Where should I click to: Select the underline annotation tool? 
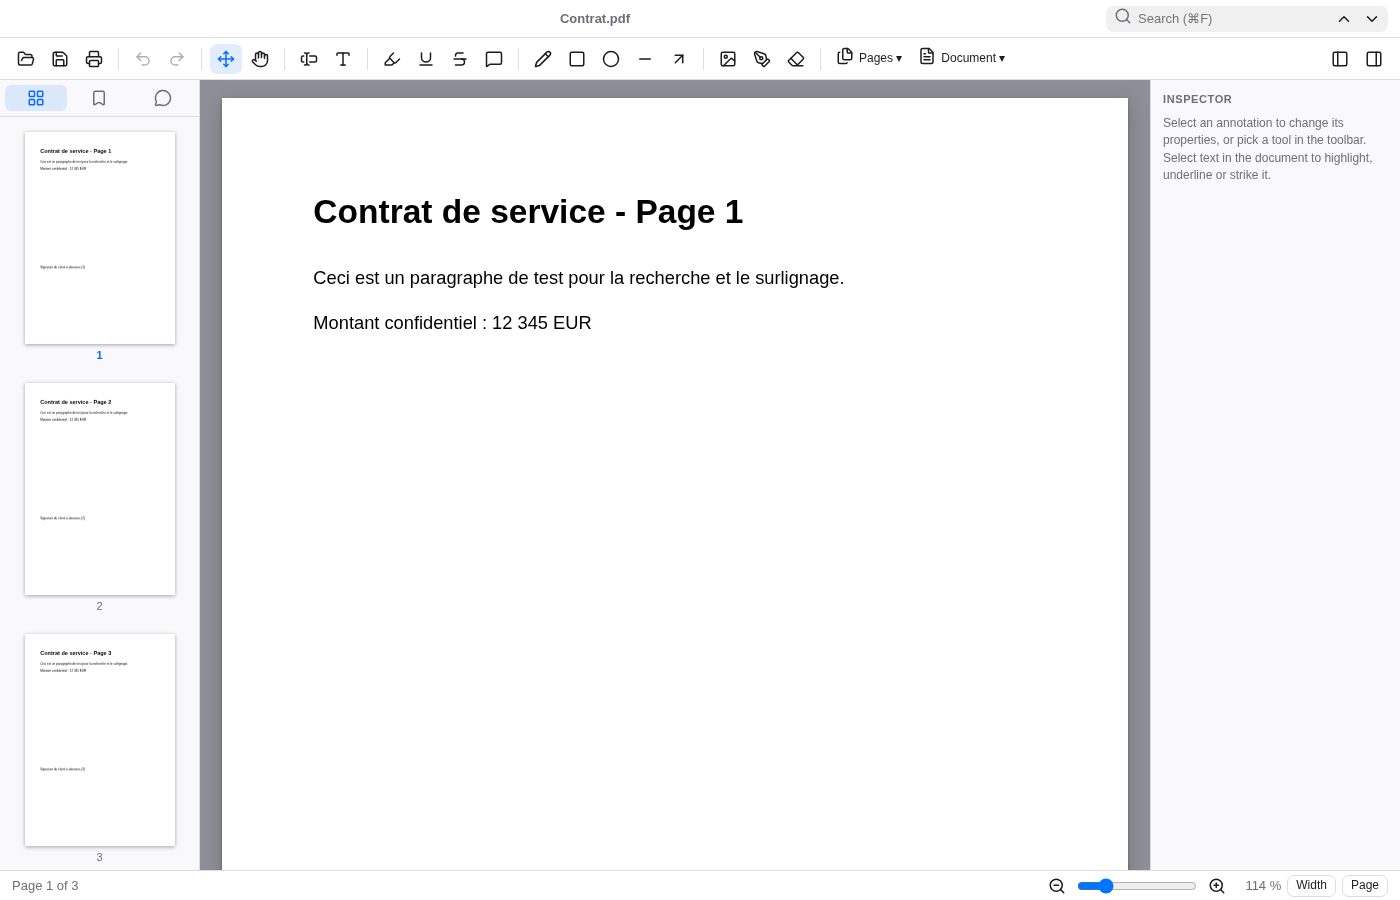tap(426, 59)
